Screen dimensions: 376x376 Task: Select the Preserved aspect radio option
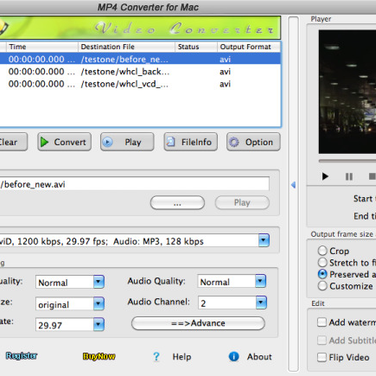pyautogui.click(x=322, y=274)
